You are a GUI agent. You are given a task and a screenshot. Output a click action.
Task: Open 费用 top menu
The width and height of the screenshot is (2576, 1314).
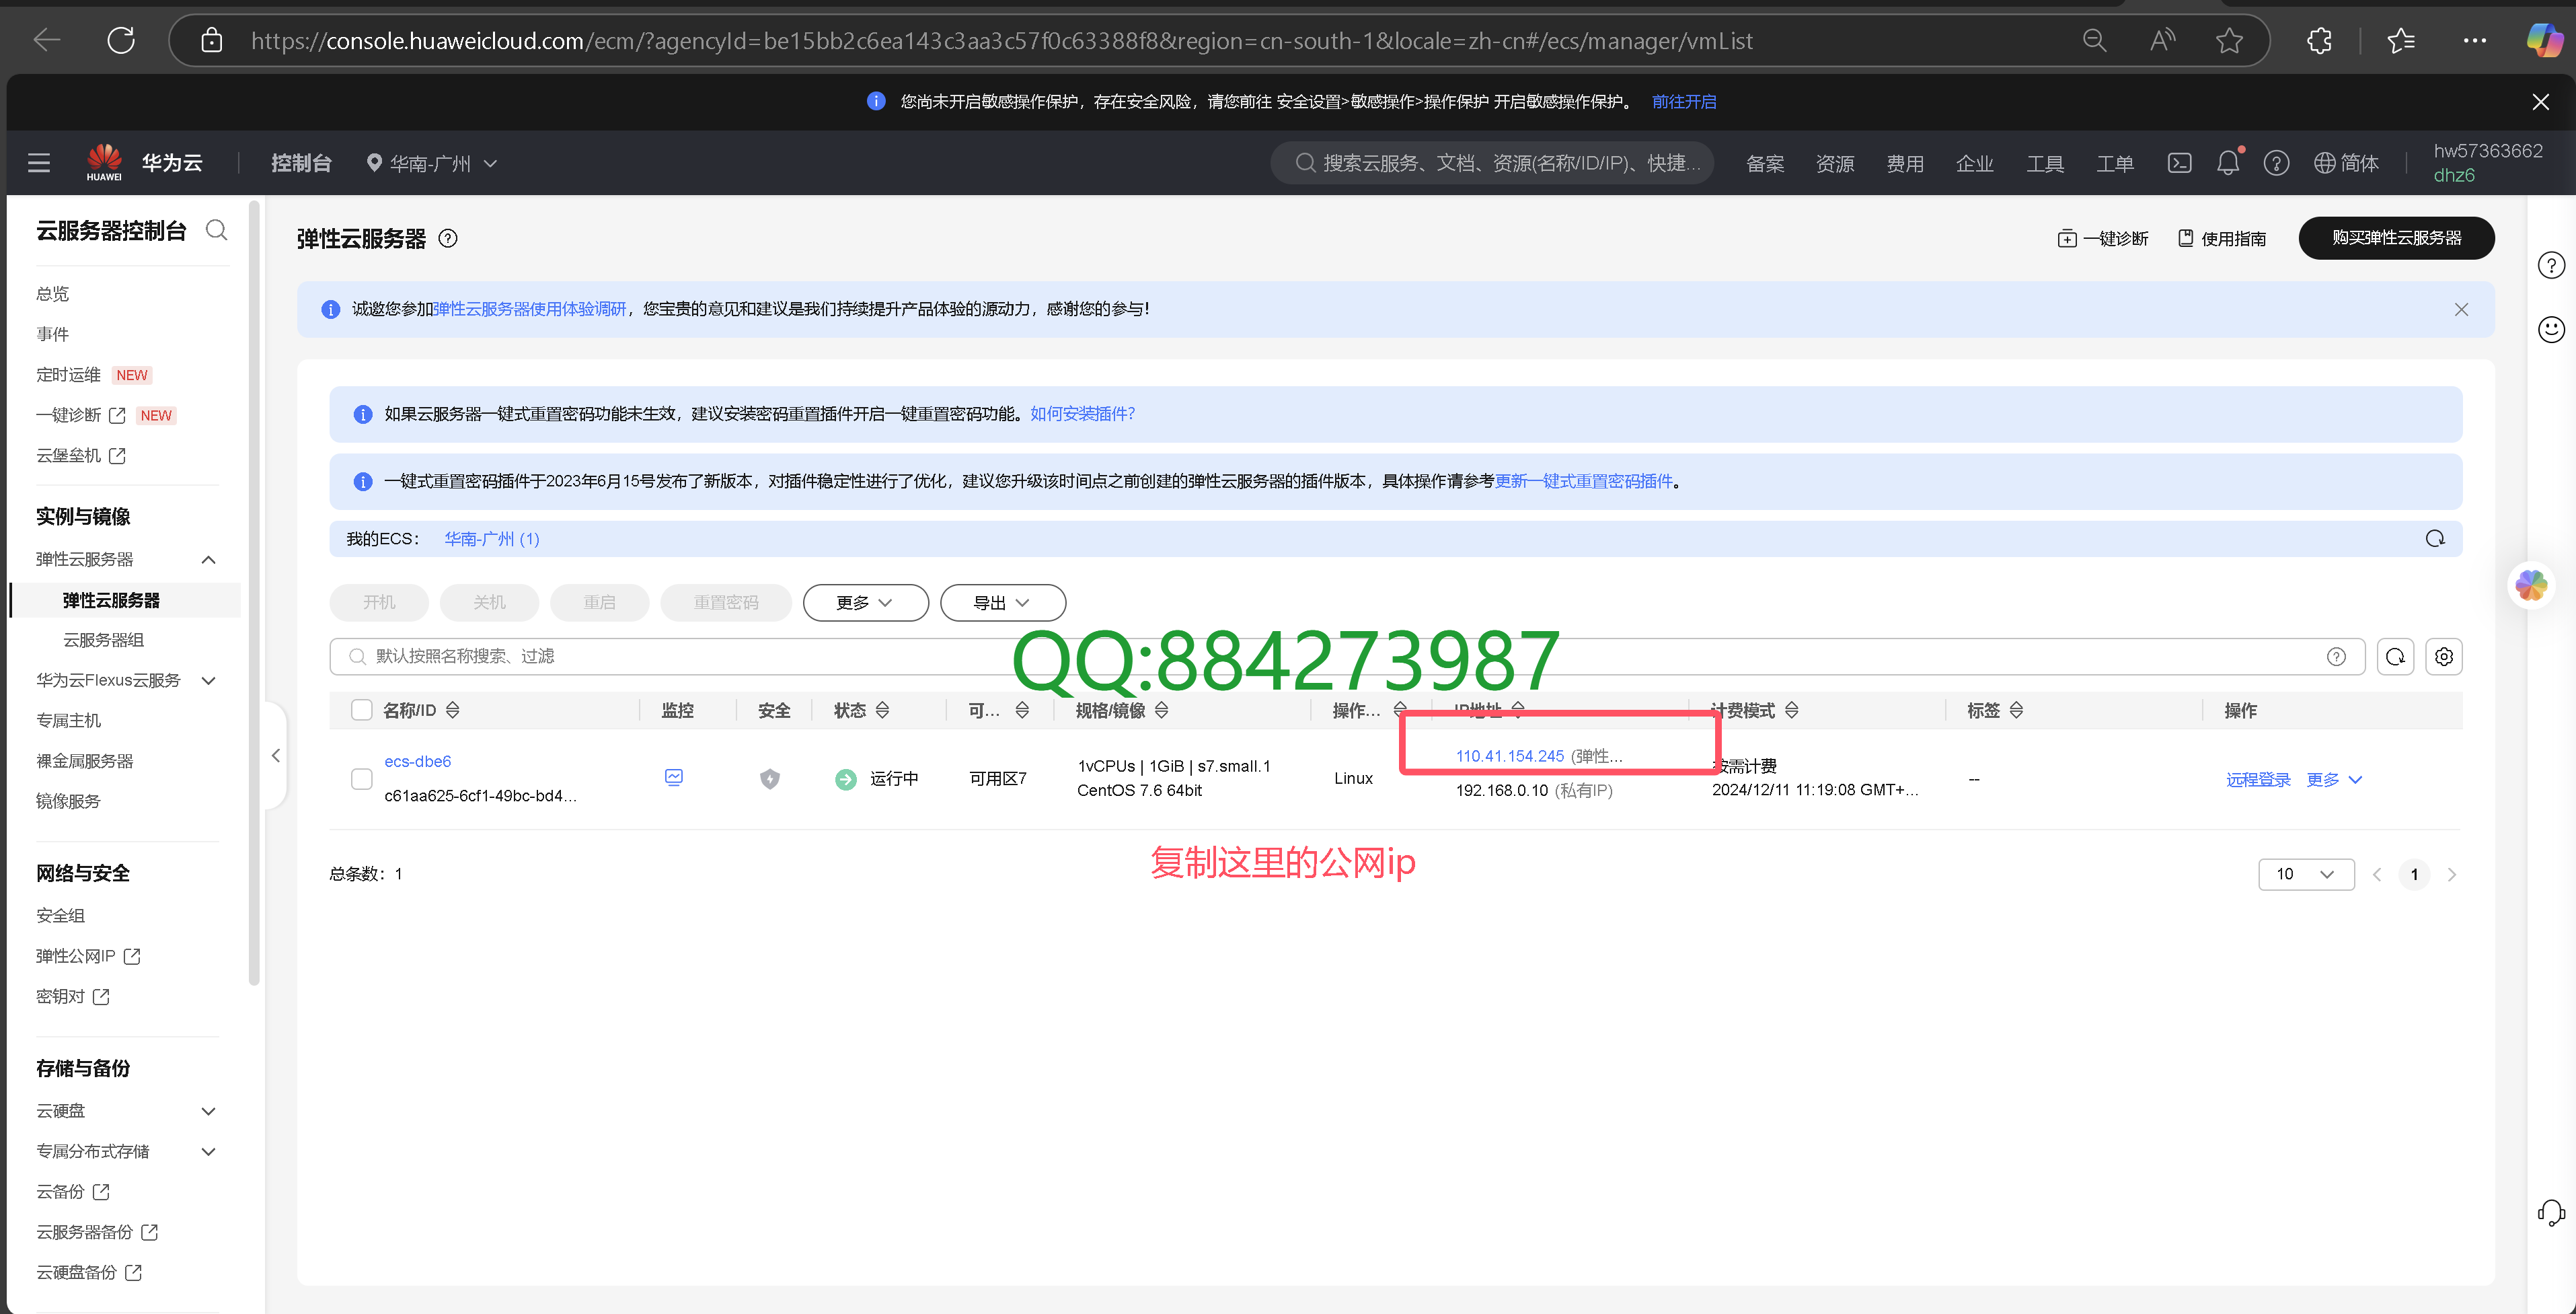1905,163
